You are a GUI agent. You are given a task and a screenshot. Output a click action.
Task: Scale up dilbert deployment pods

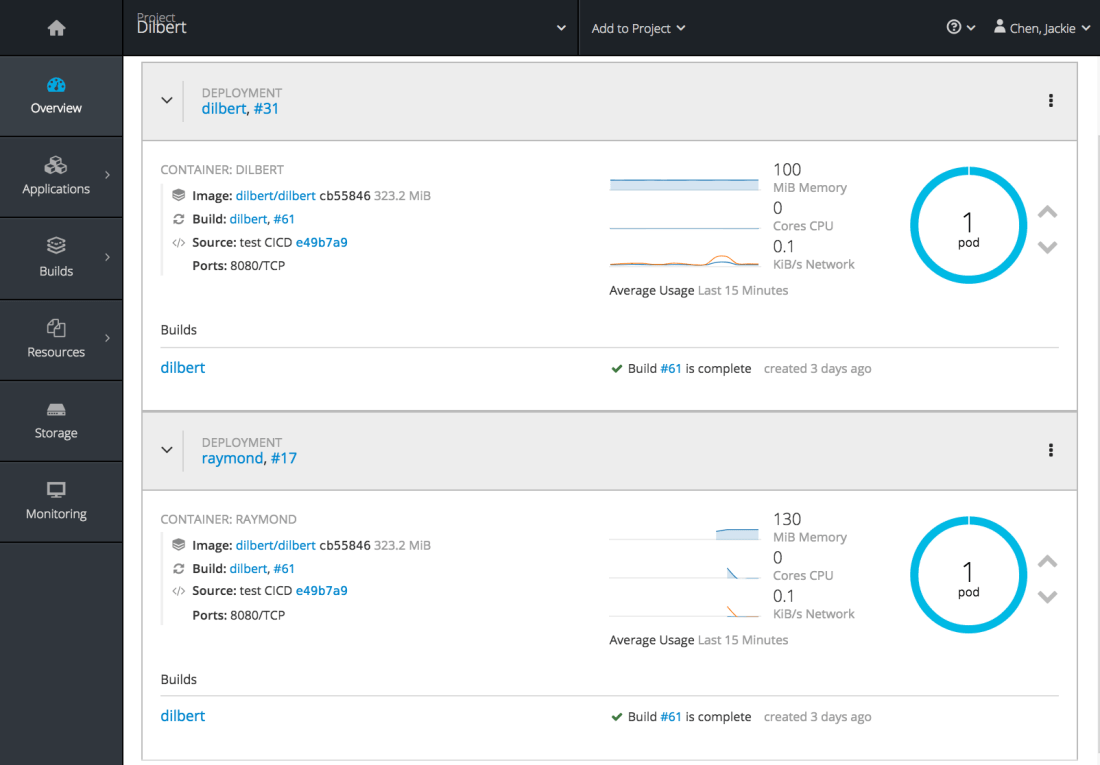click(x=1047, y=212)
